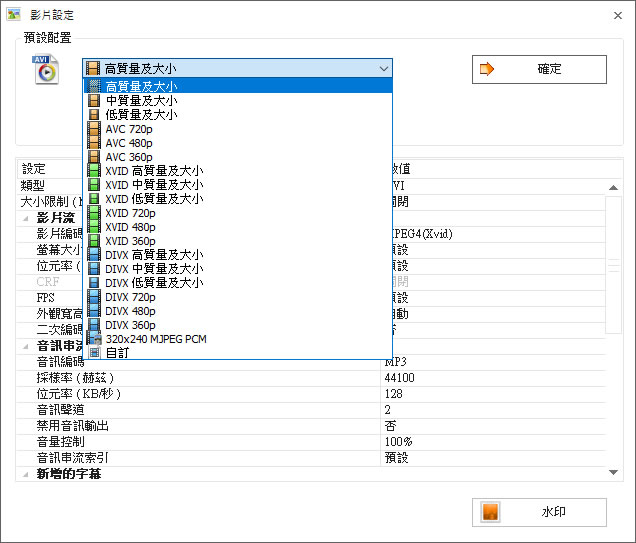This screenshot has width=636, height=543.
Task: Confirm settings with the 確定 button
Action: pyautogui.click(x=539, y=69)
